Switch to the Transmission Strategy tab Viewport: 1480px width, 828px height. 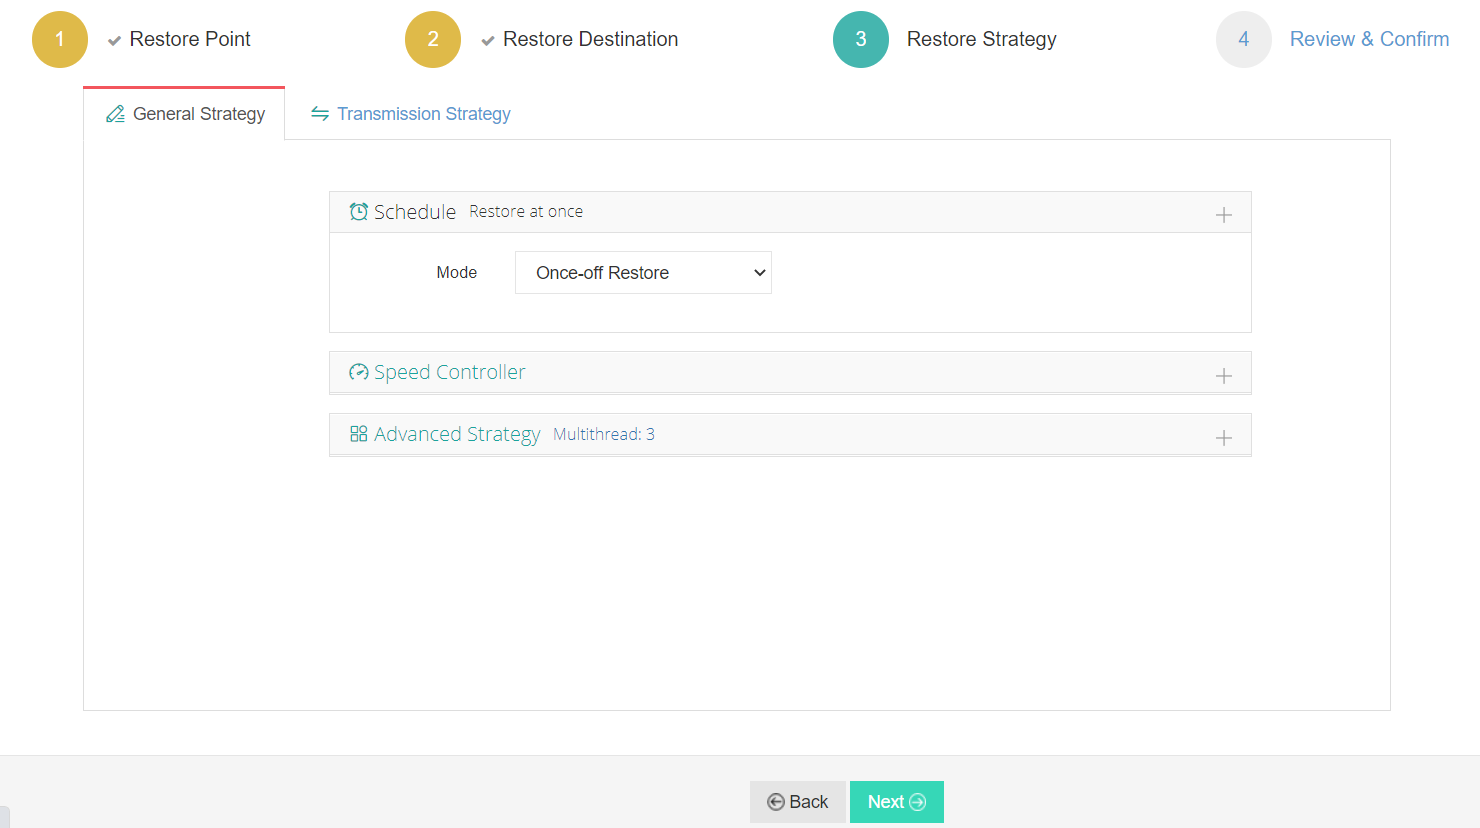click(x=410, y=114)
